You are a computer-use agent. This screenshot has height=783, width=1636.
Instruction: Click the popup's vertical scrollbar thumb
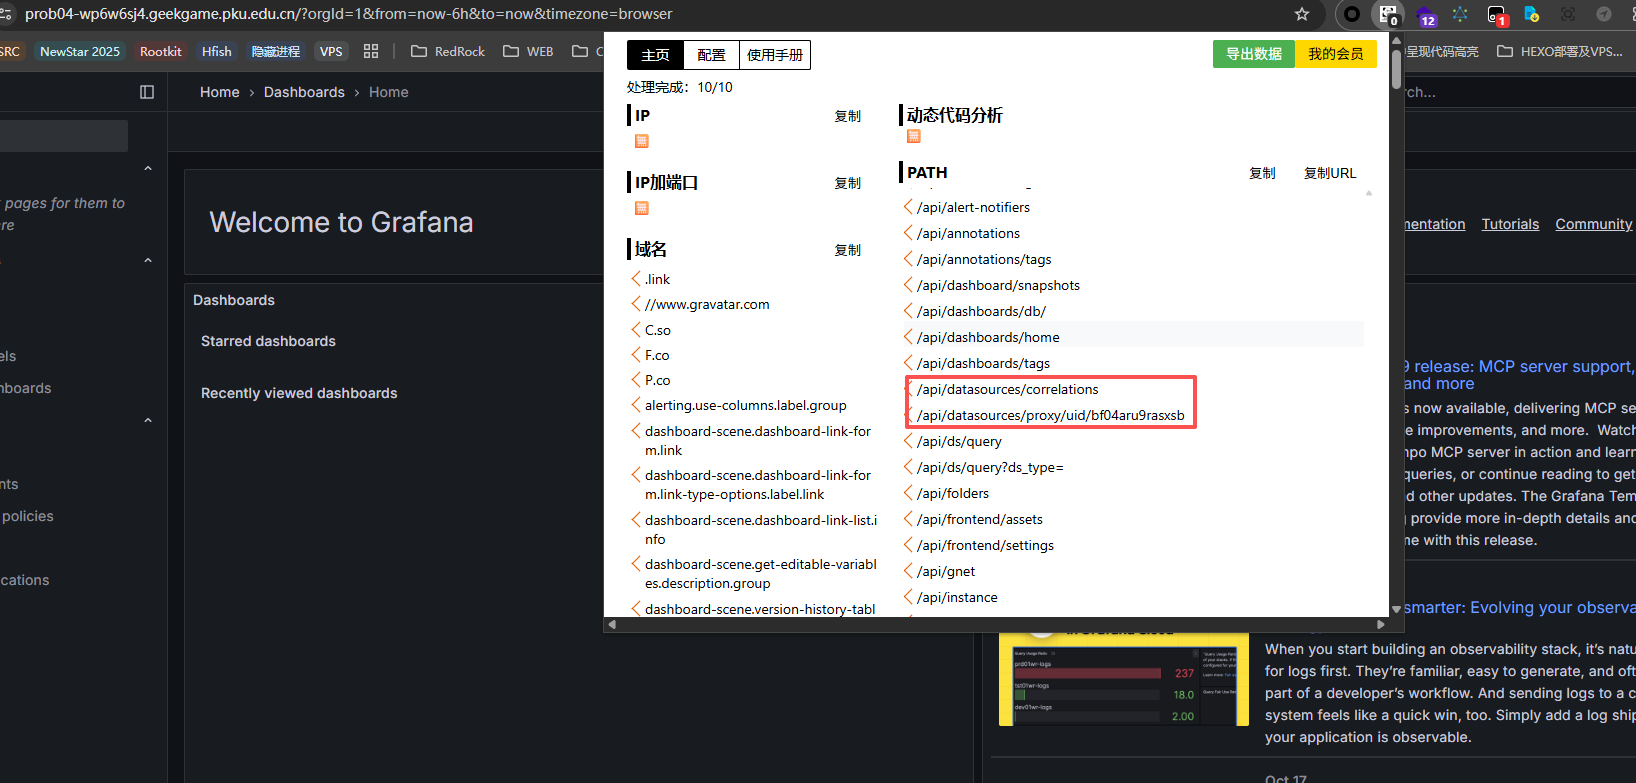[x=1396, y=68]
